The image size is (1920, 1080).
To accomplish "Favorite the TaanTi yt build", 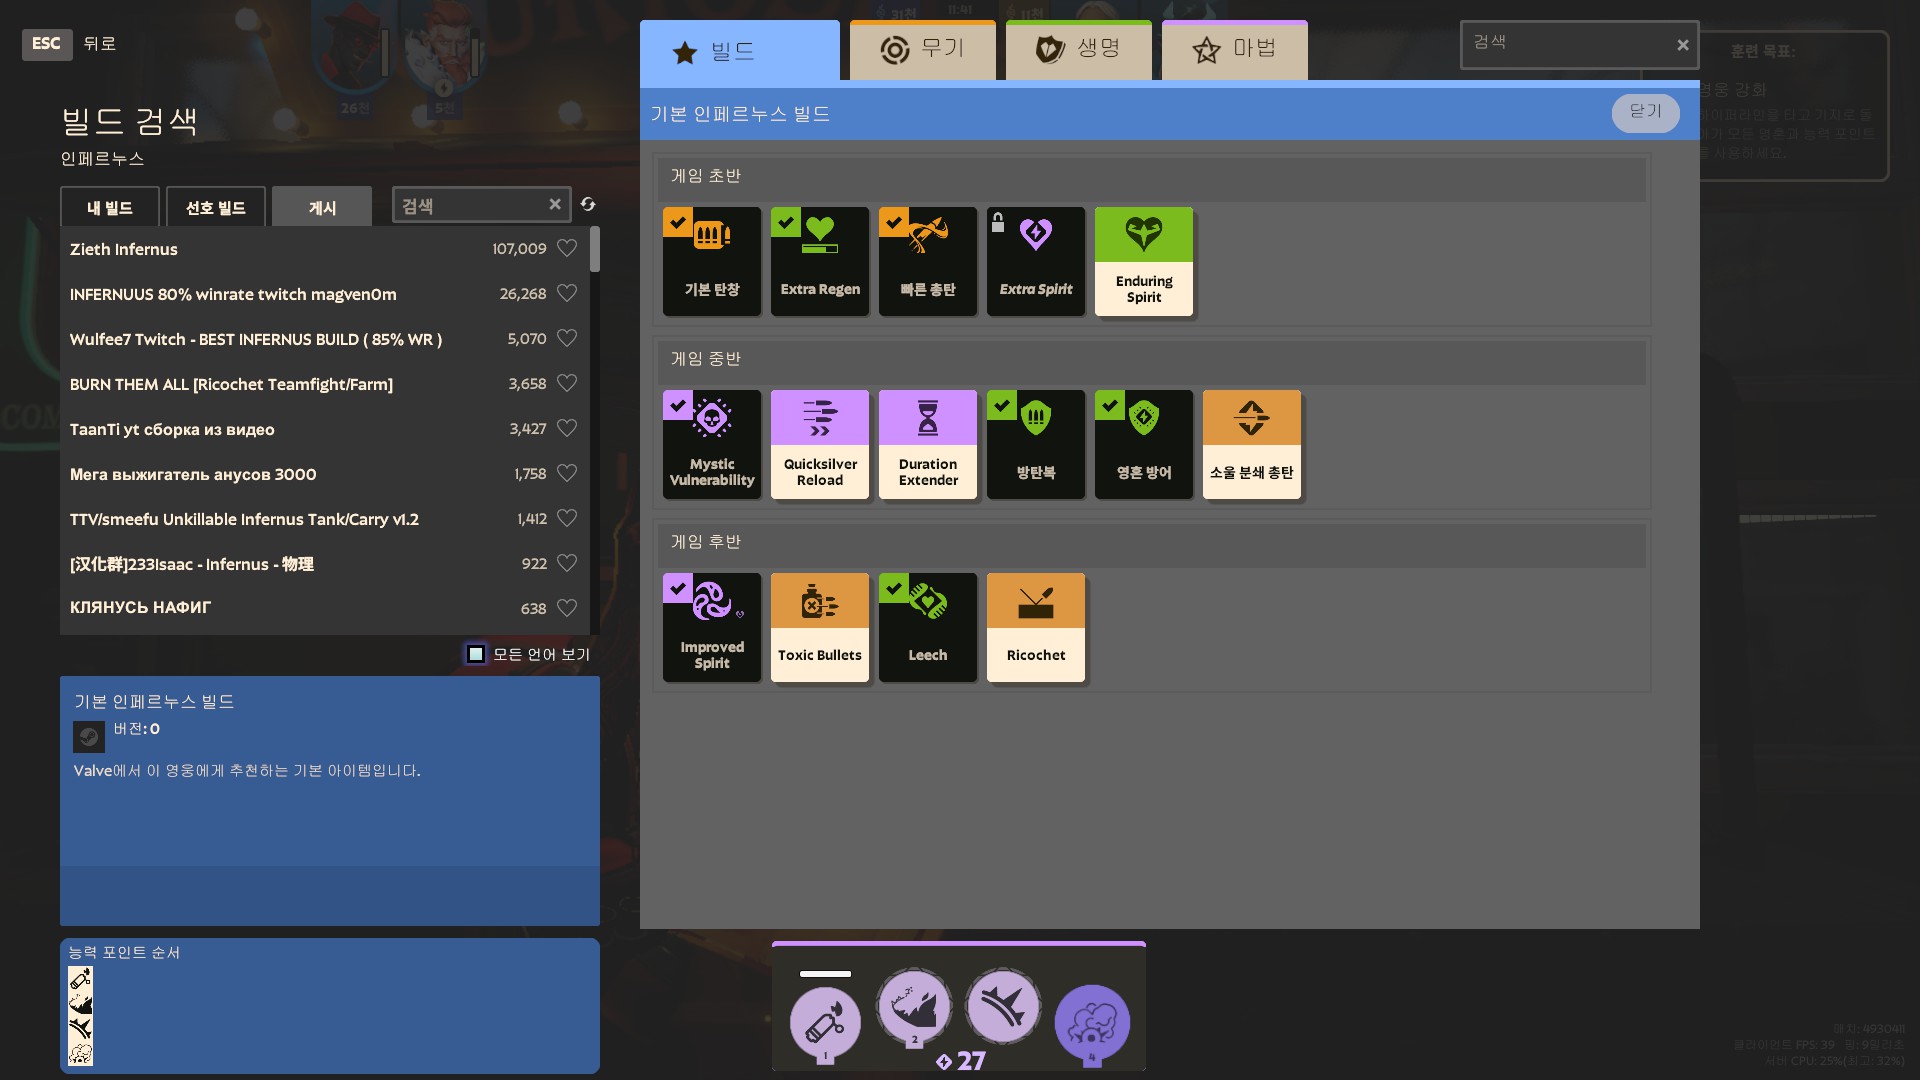I will 567,428.
